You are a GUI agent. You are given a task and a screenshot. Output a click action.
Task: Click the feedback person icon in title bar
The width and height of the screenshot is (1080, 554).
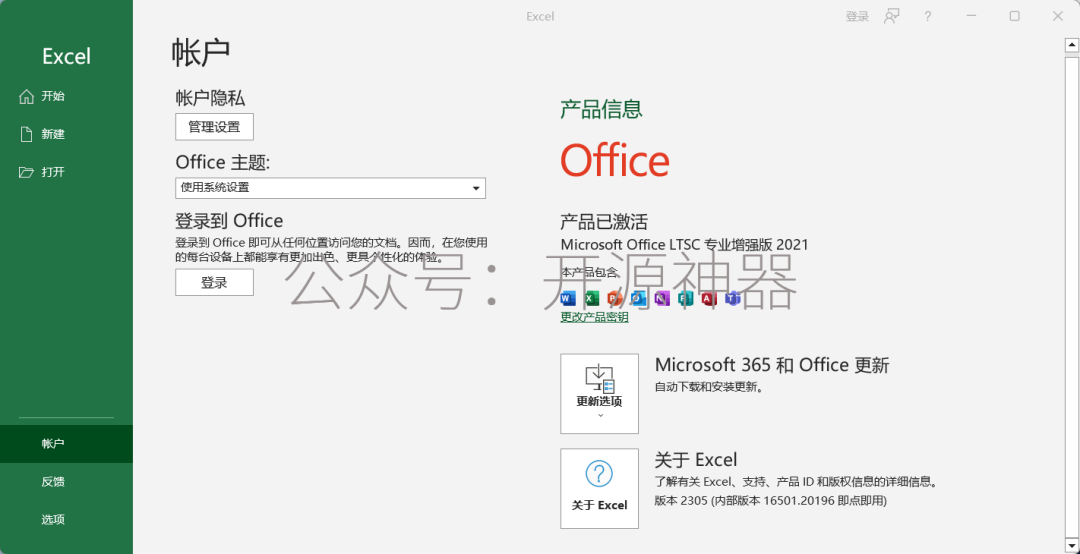coord(892,17)
